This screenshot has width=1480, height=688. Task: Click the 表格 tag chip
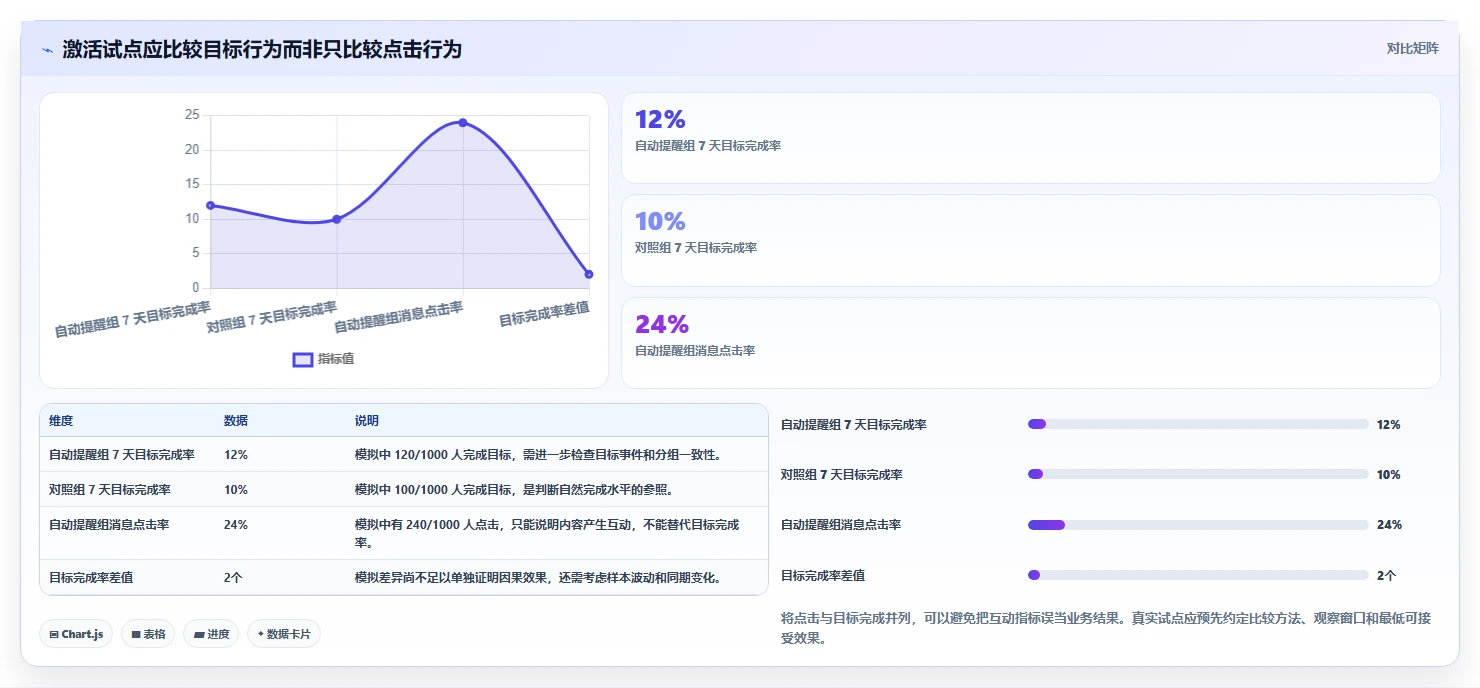coord(148,634)
